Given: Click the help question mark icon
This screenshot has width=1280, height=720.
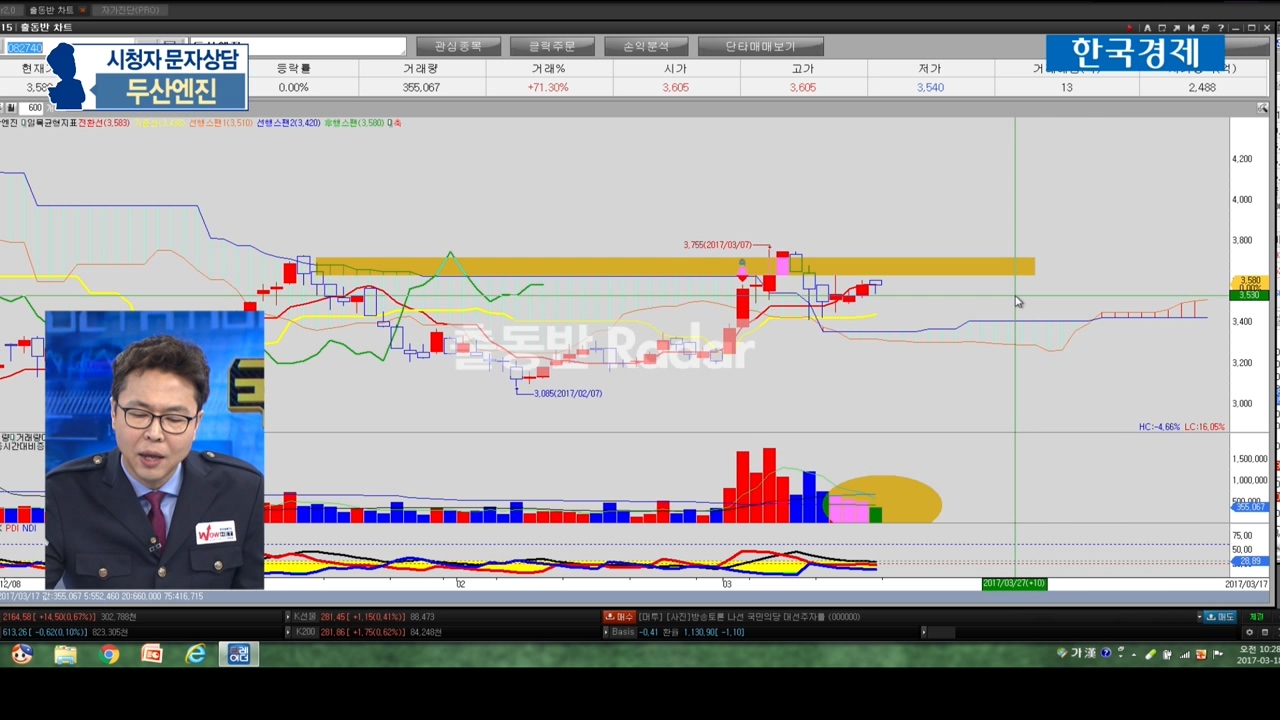Looking at the screenshot, I should [x=1221, y=28].
